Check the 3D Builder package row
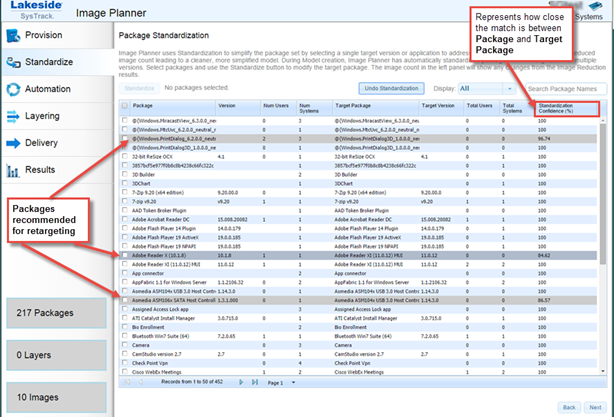 (x=125, y=174)
